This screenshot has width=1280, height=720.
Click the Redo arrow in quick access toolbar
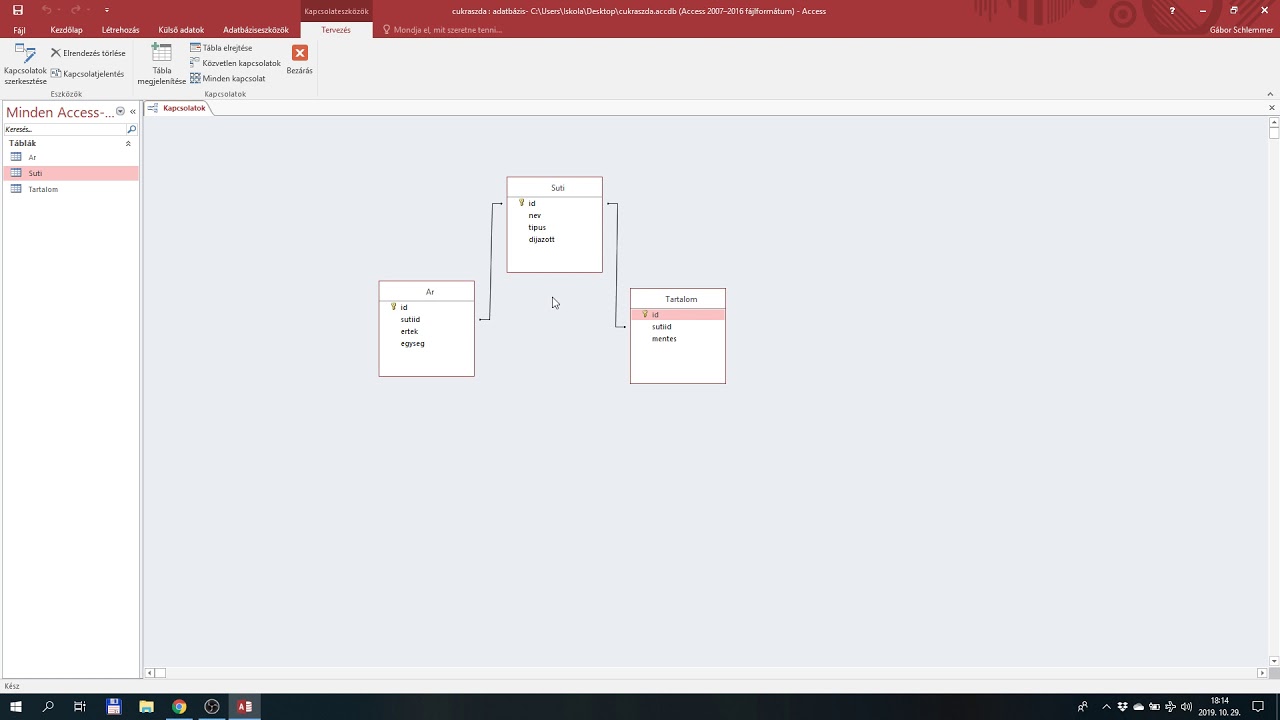click(75, 10)
